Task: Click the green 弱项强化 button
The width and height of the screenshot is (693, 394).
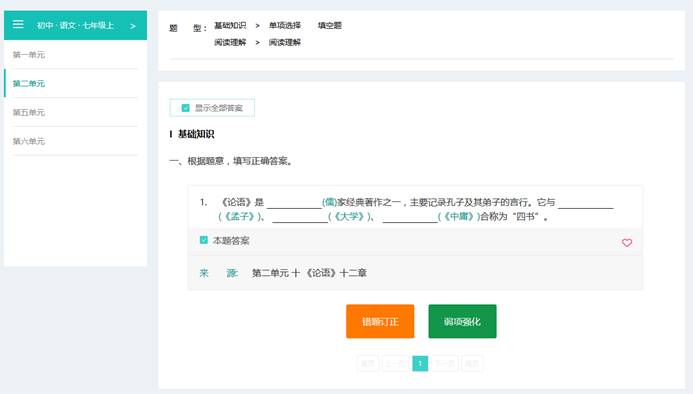Action: [462, 321]
